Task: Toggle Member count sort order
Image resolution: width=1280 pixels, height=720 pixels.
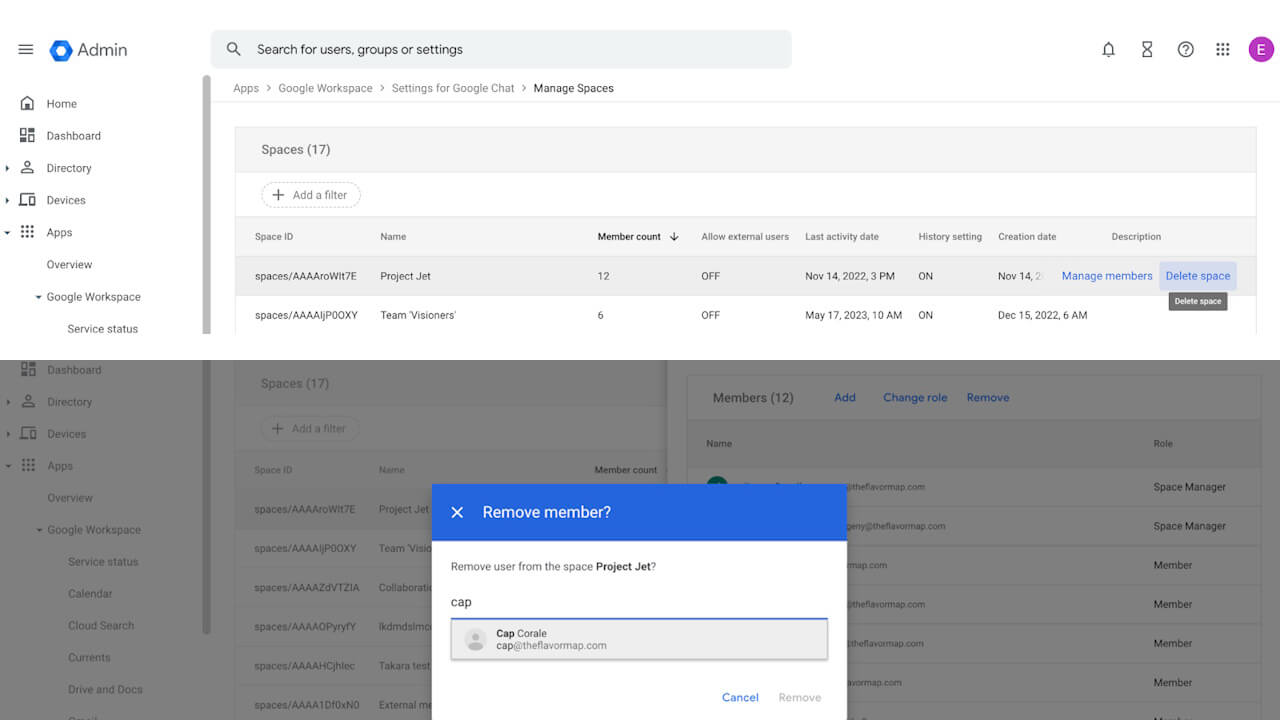Action: pos(674,236)
